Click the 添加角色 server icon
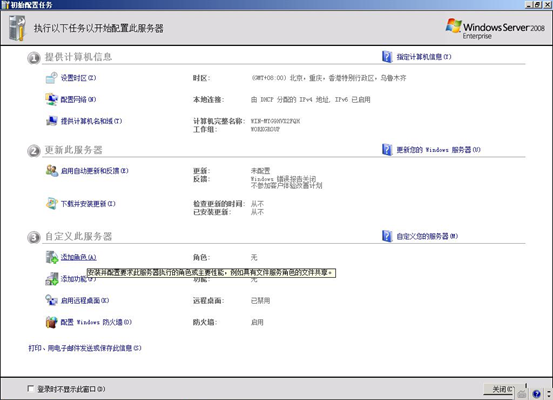The height and width of the screenshot is (400, 553). pos(51,257)
